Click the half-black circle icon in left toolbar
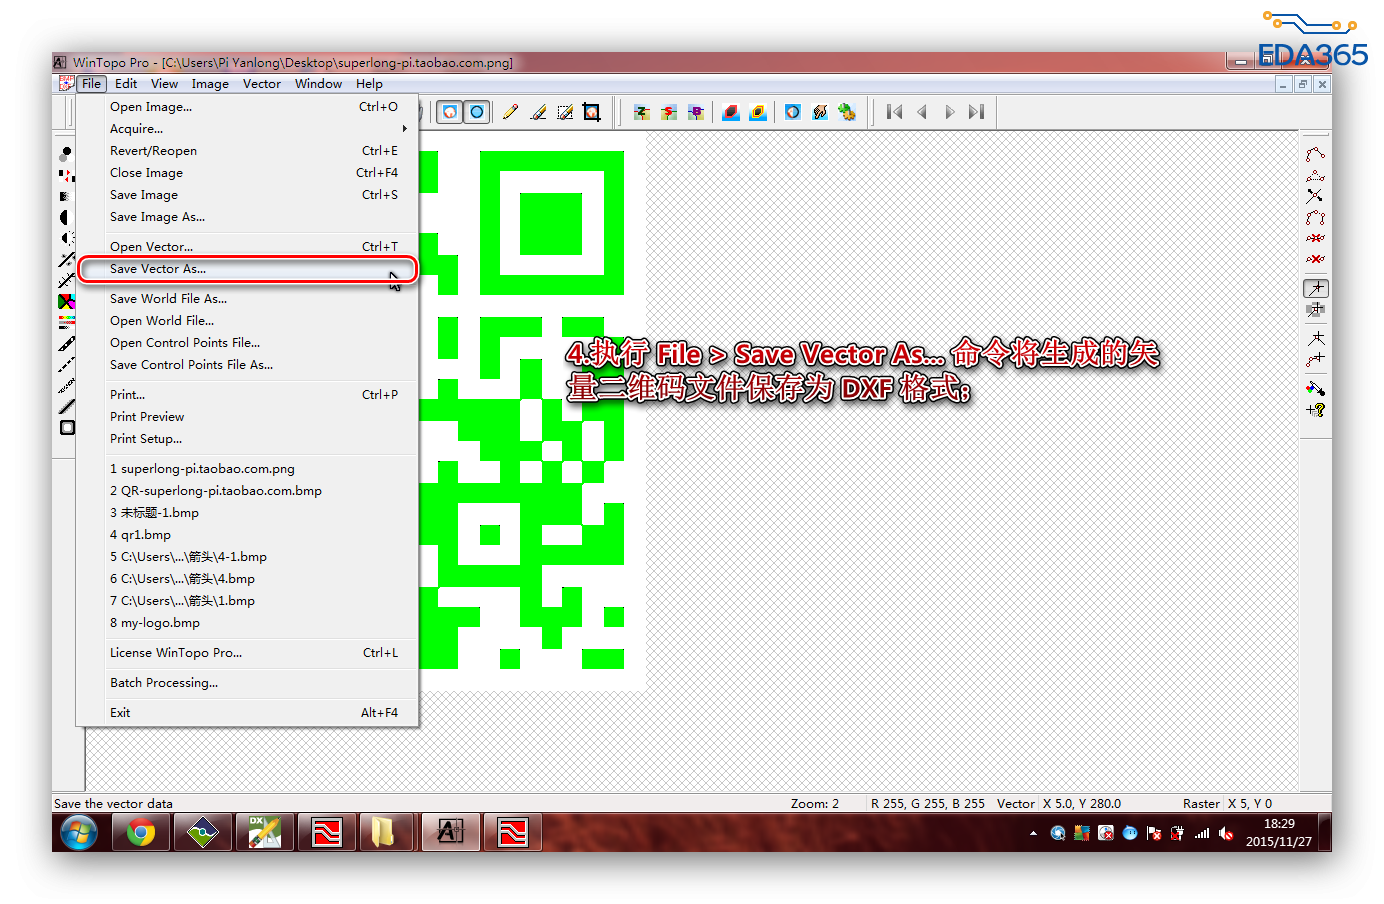Viewport: 1384px width, 904px height. coord(66,217)
